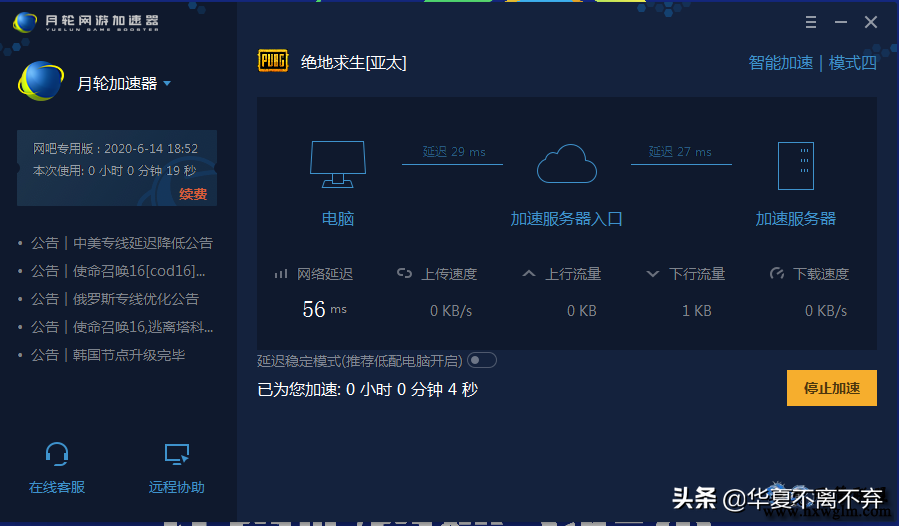This screenshot has height=526, width=899.
Task: Click the 续费 renew link
Action: click(193, 194)
